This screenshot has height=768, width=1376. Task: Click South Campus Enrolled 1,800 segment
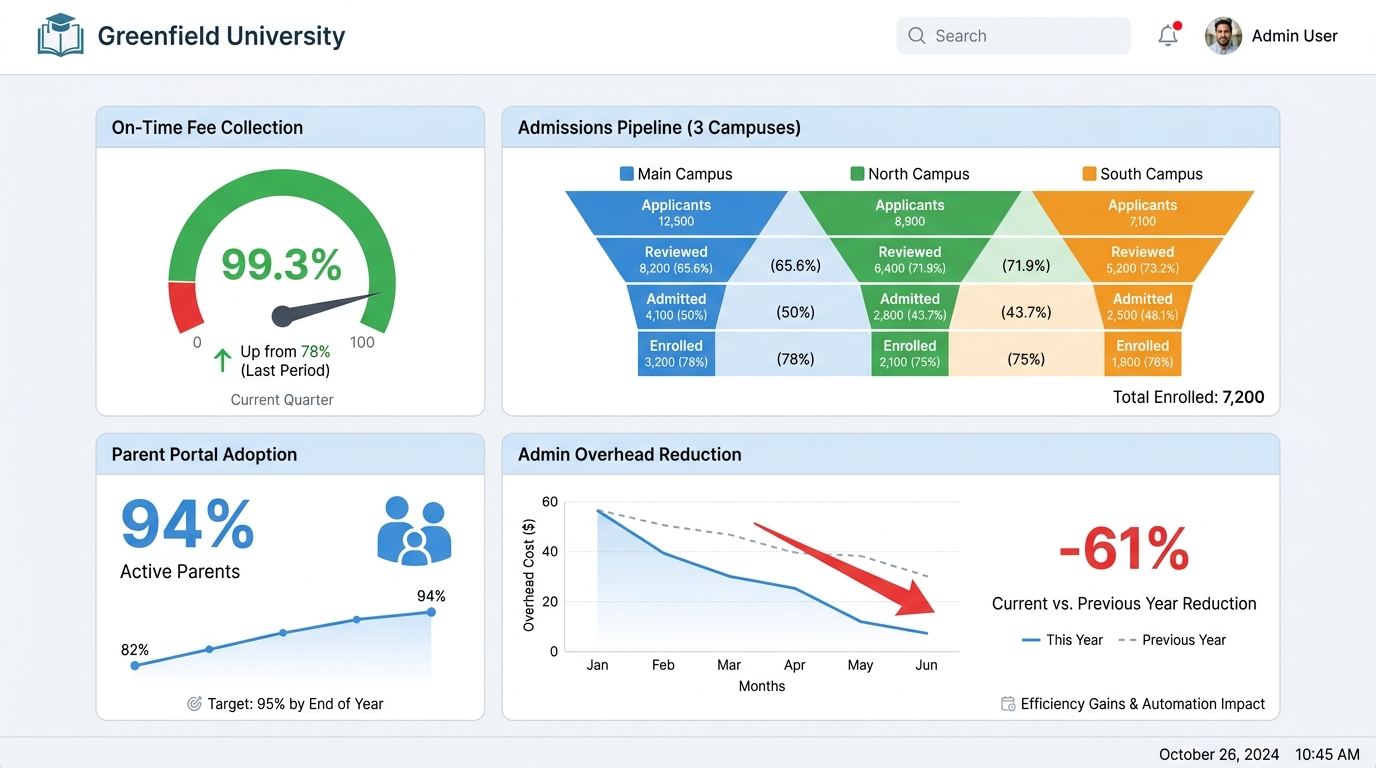pos(1143,353)
